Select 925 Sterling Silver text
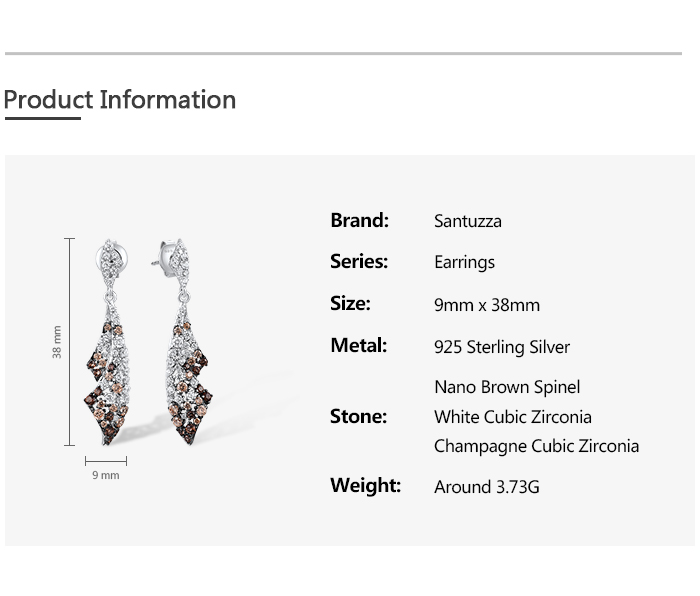This screenshot has height=596, width=700. coord(502,347)
